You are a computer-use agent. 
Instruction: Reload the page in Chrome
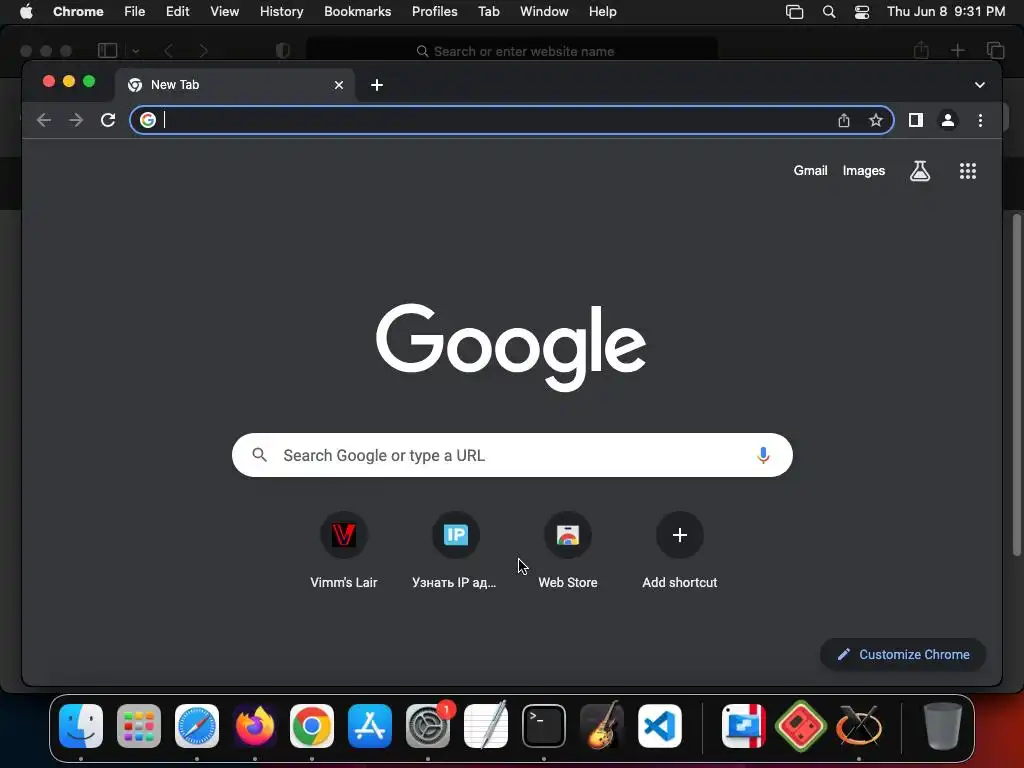pyautogui.click(x=108, y=120)
